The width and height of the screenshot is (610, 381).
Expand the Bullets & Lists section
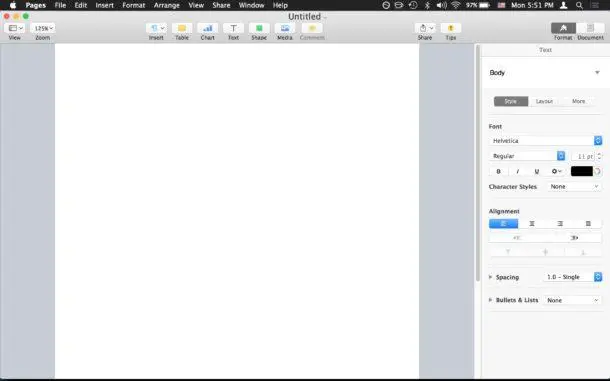(x=491, y=300)
